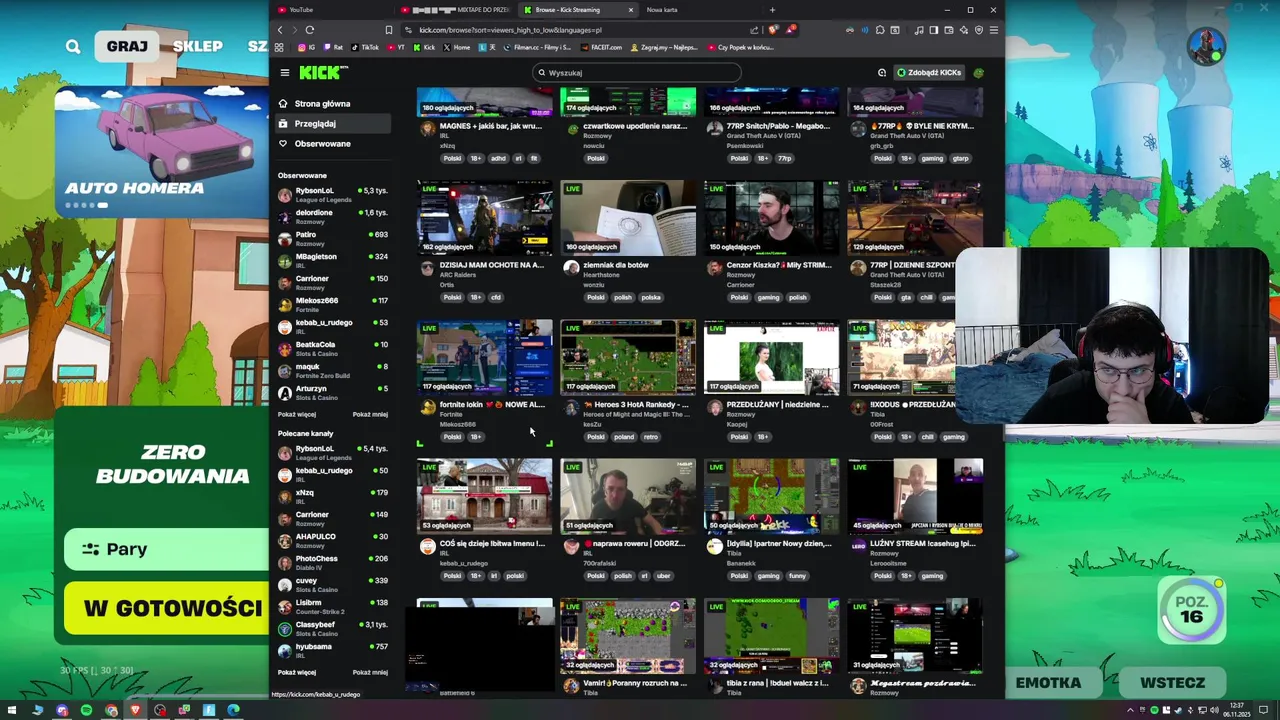Open the browser main menu icon
The width and height of the screenshot is (1280, 720).
pos(993,30)
